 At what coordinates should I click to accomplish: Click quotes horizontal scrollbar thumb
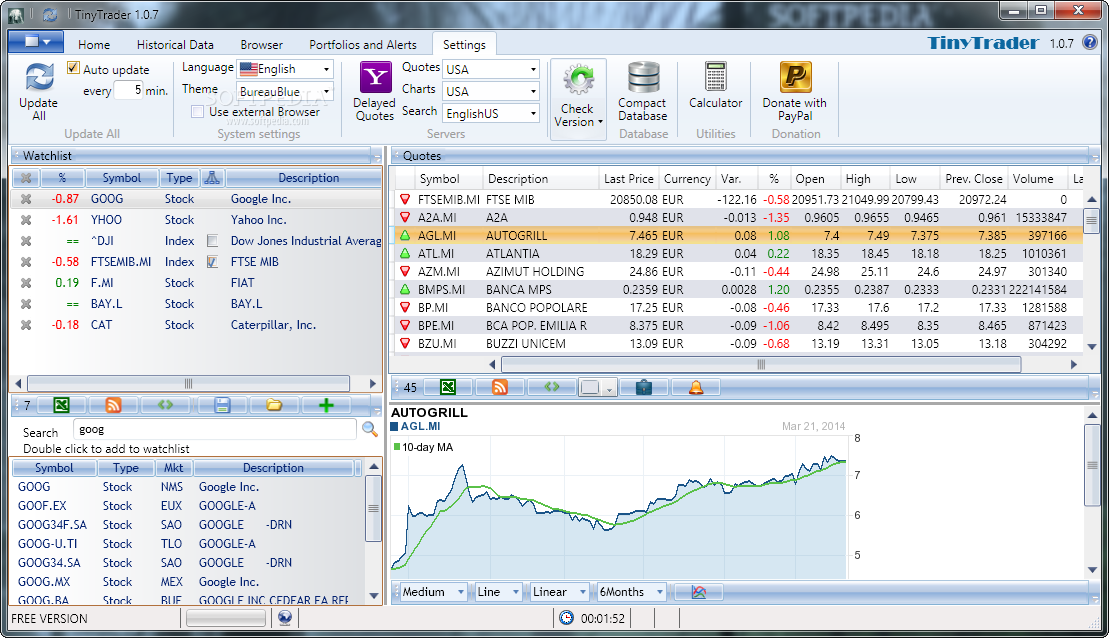[761, 364]
